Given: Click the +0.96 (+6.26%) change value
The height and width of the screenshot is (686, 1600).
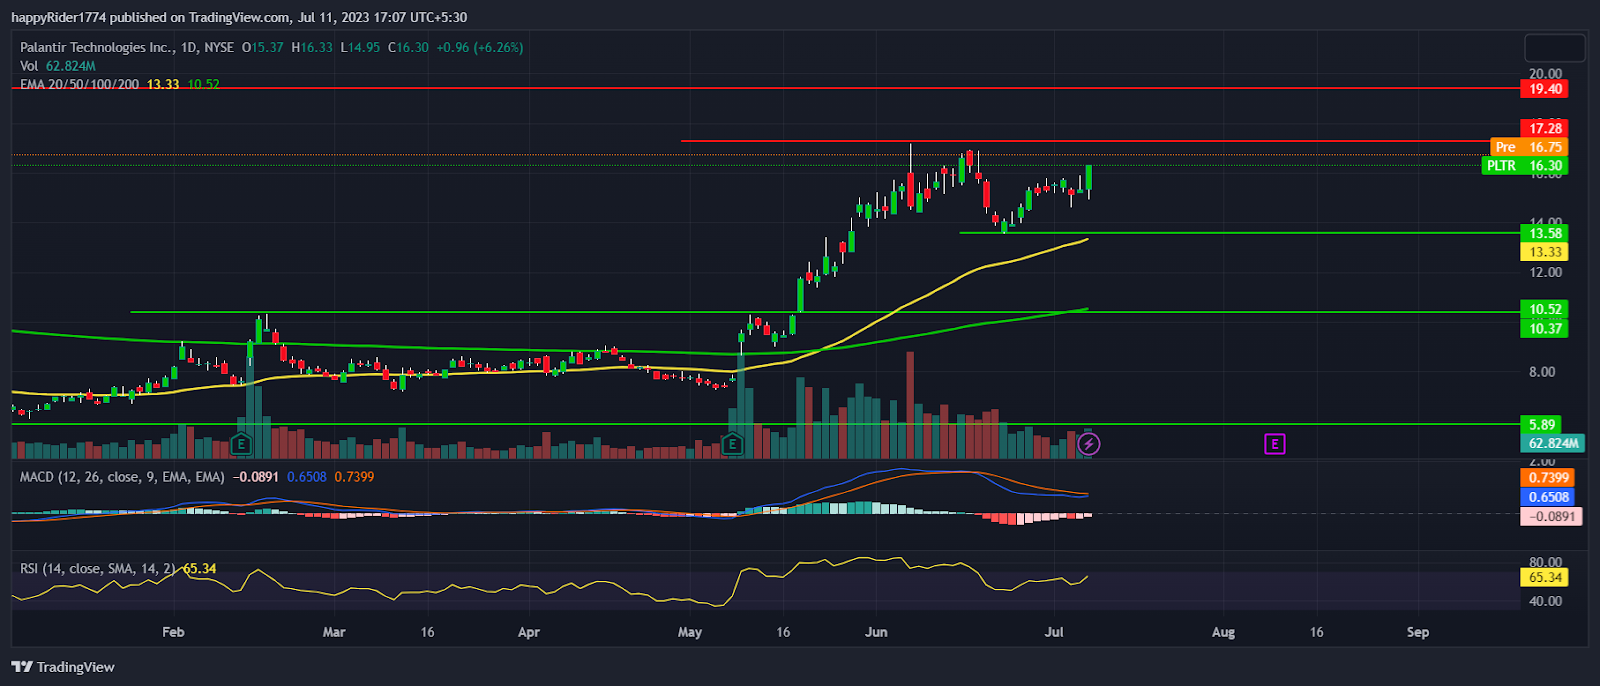Looking at the screenshot, I should click(479, 47).
